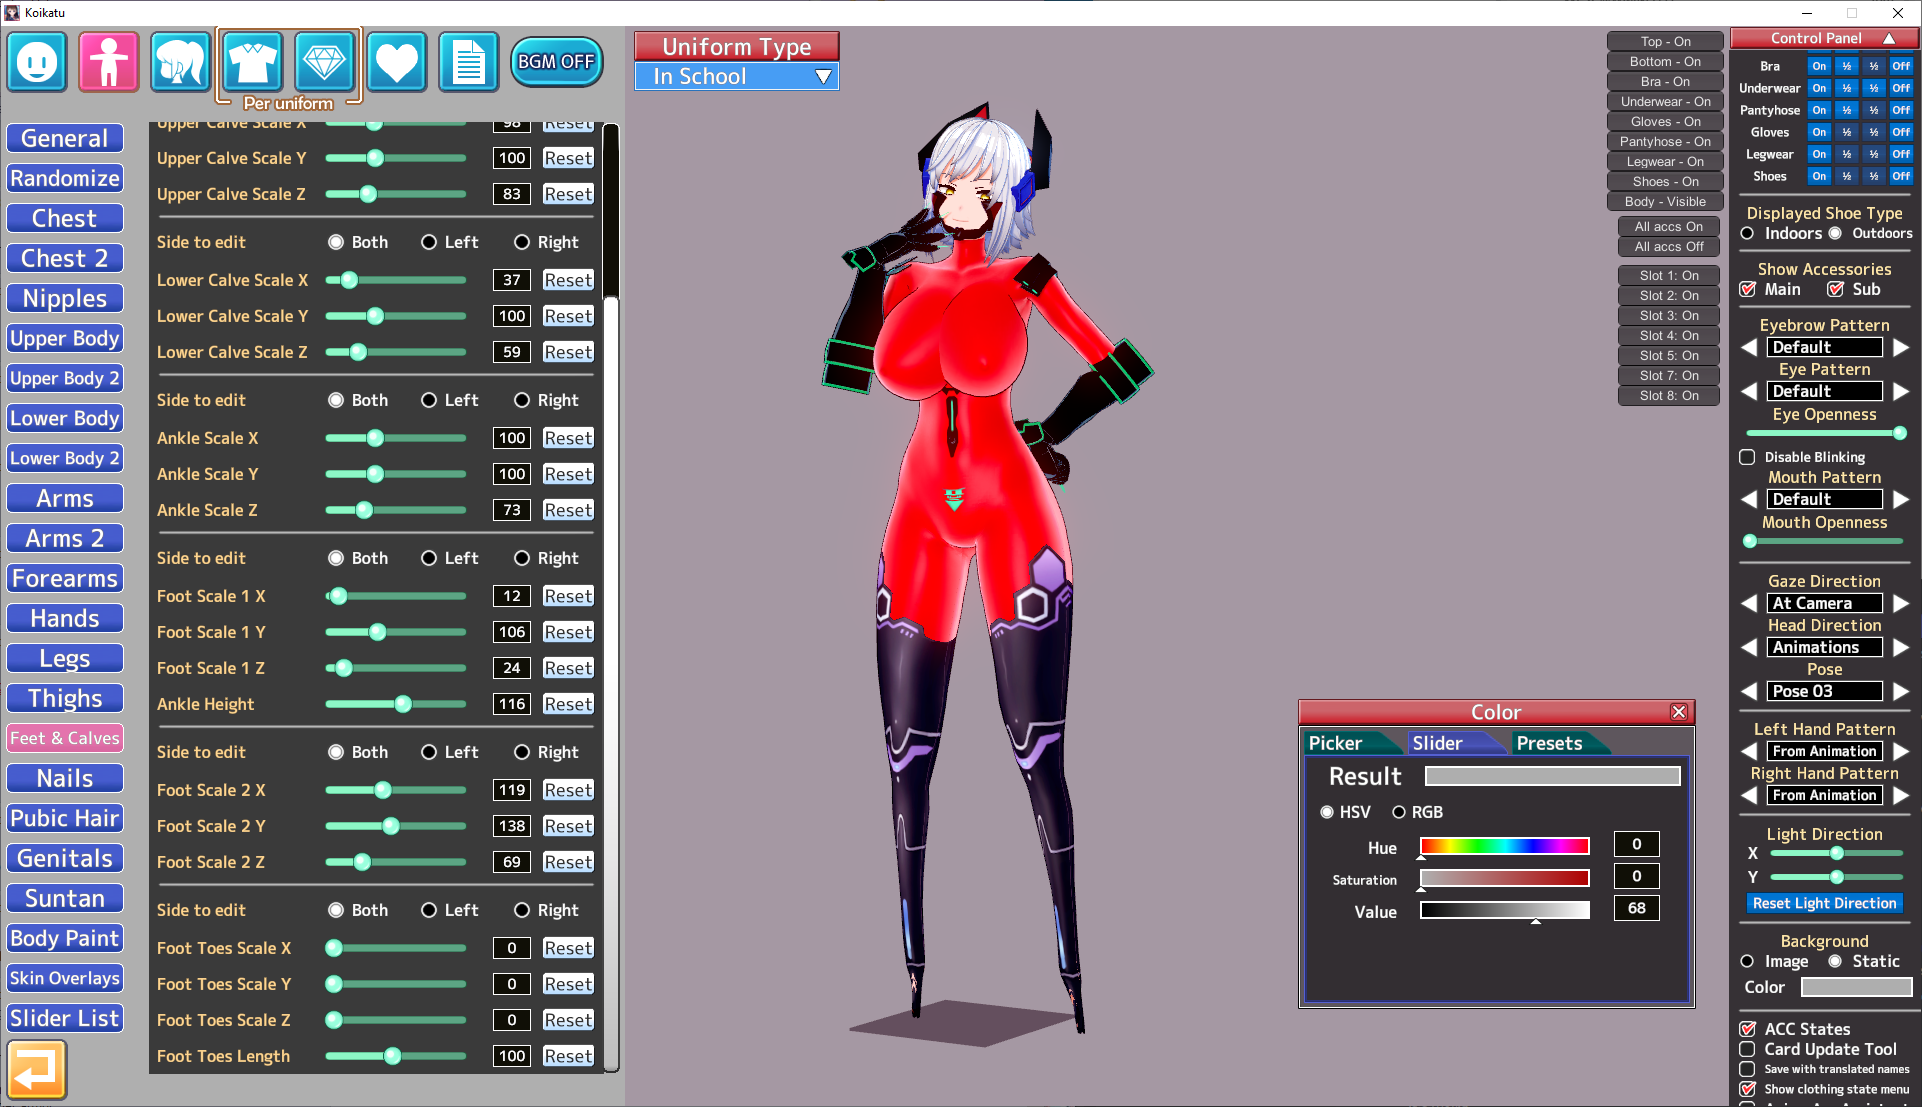This screenshot has width=1922, height=1107.
Task: Enable the Disable Blinking checkbox
Action: point(1747,457)
